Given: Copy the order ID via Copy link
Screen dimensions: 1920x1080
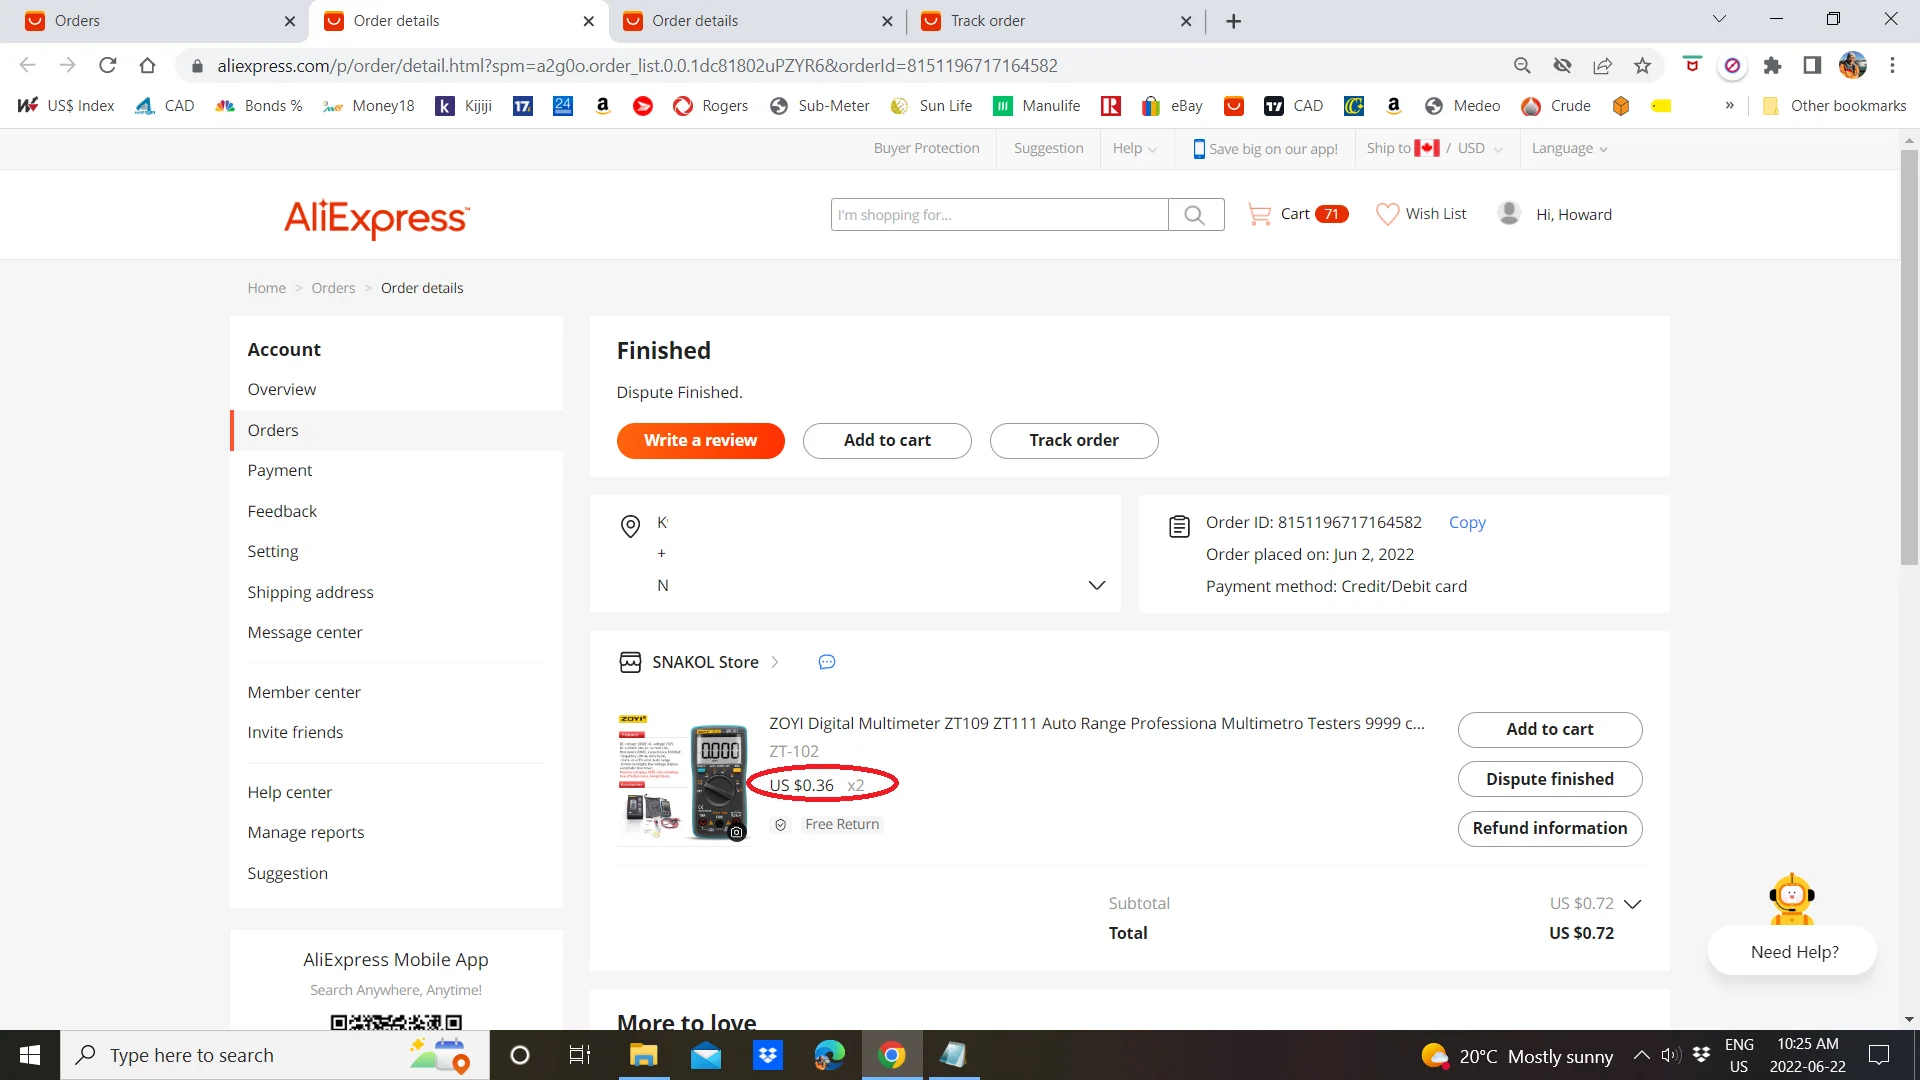Looking at the screenshot, I should 1466,523.
